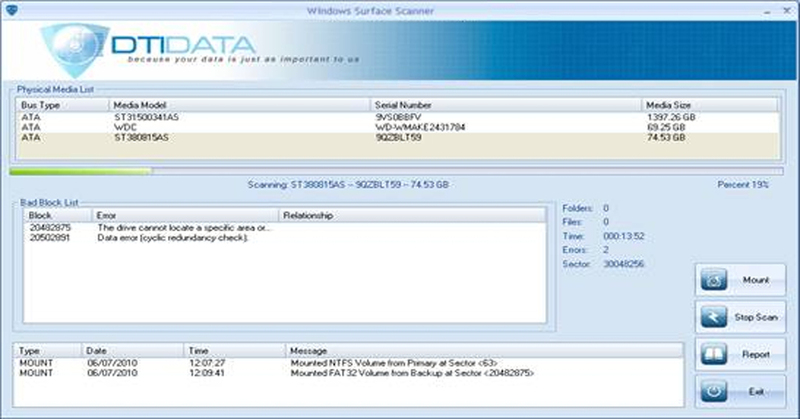Click the Sector value 30048256
Image resolution: width=800 pixels, height=419 pixels.
623,264
